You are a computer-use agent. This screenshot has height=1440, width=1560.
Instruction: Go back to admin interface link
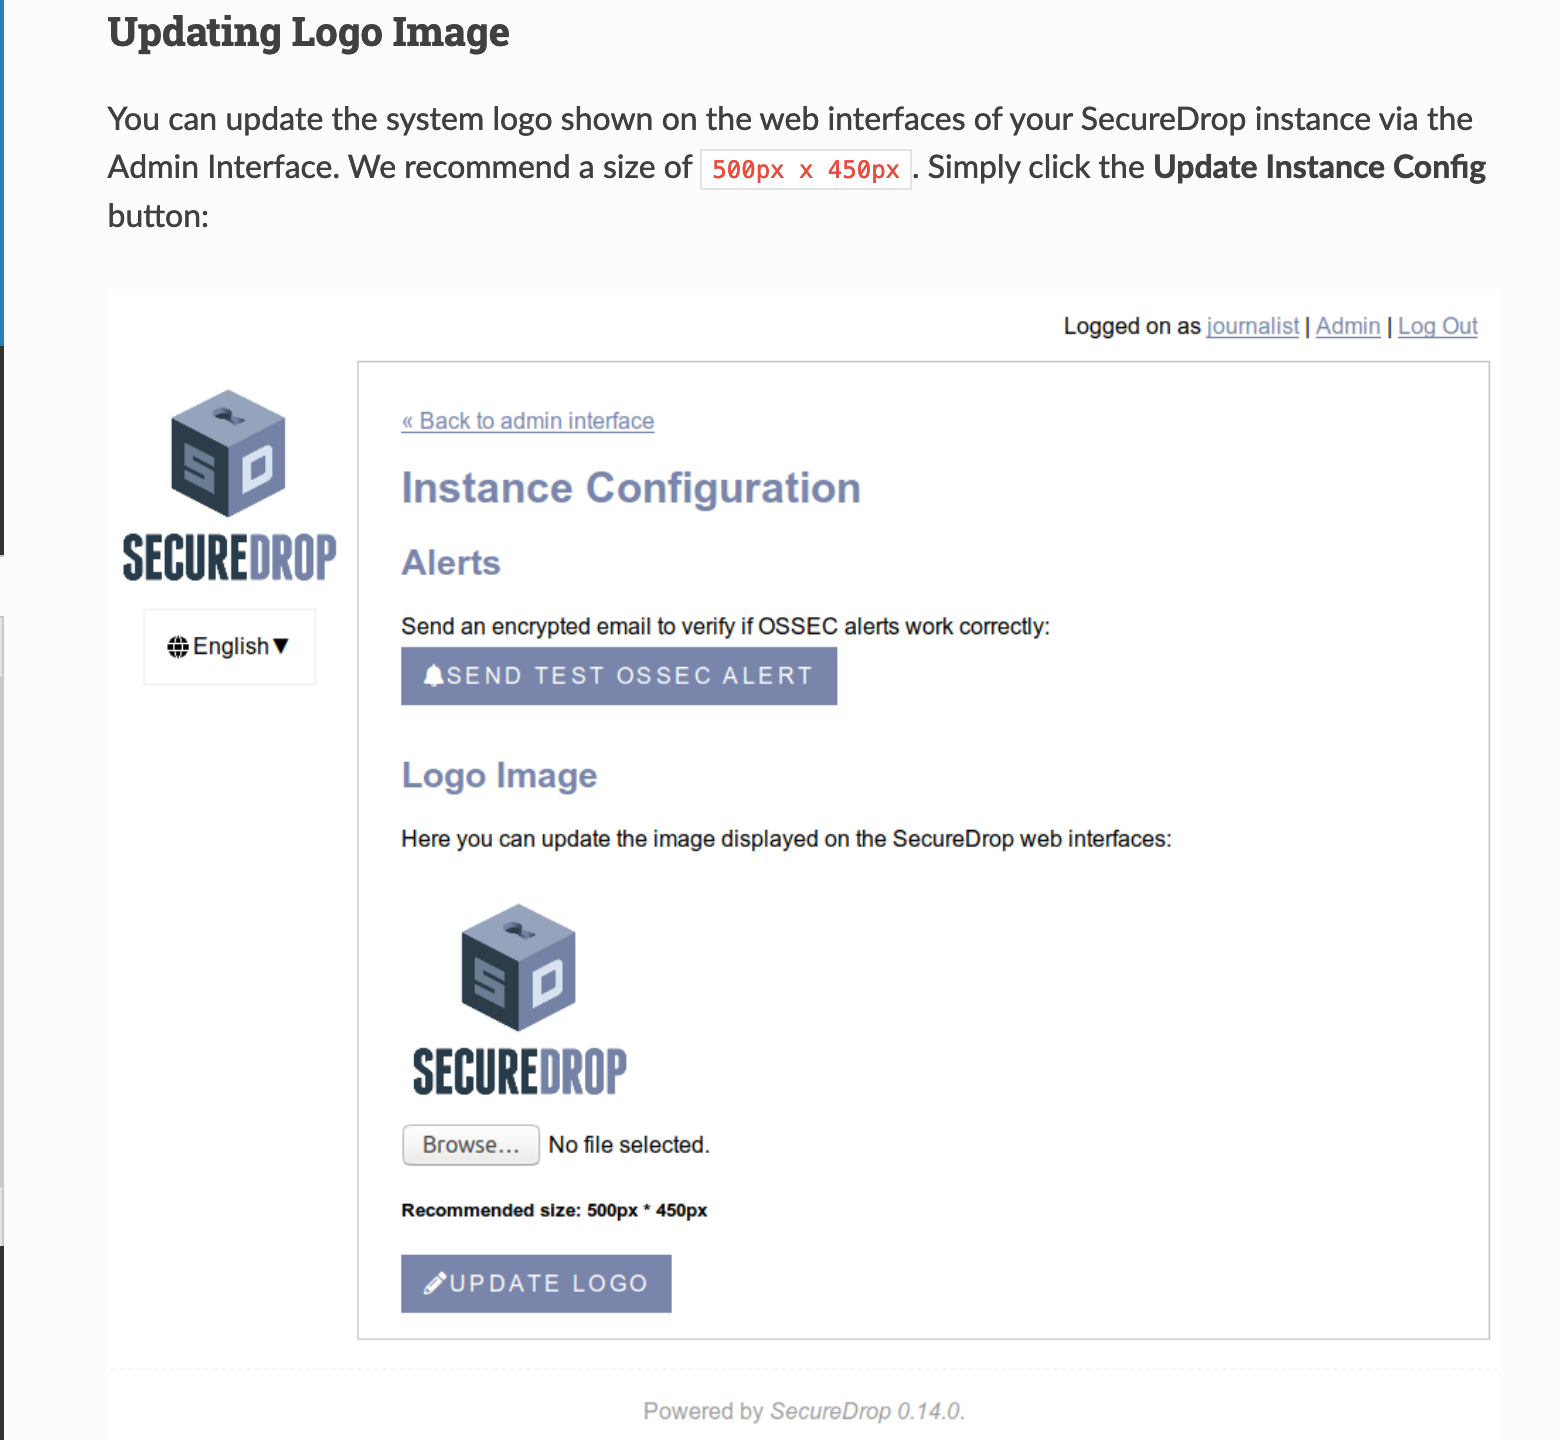coord(528,421)
